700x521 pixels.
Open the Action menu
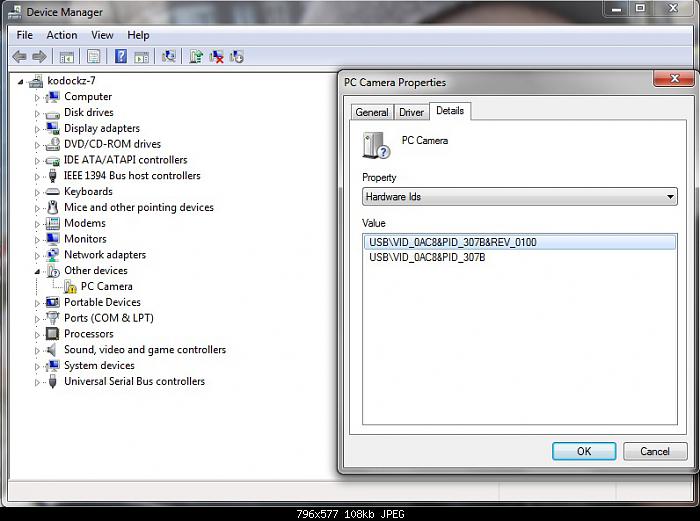(62, 35)
